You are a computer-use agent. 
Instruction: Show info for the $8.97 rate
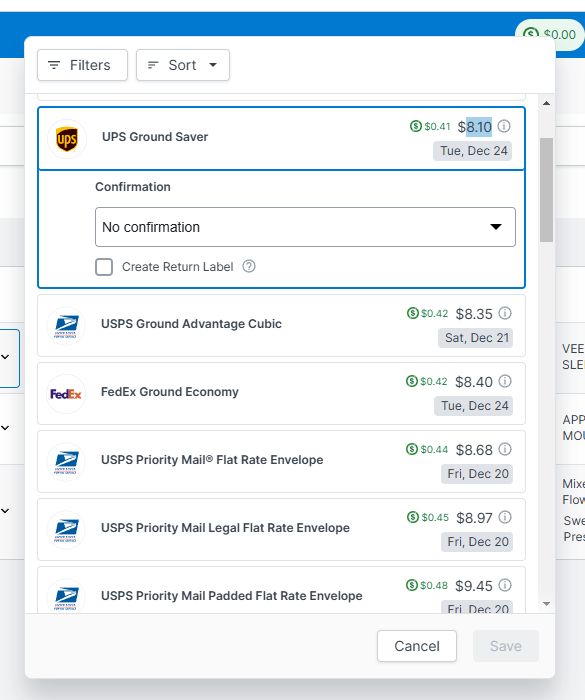coord(505,517)
